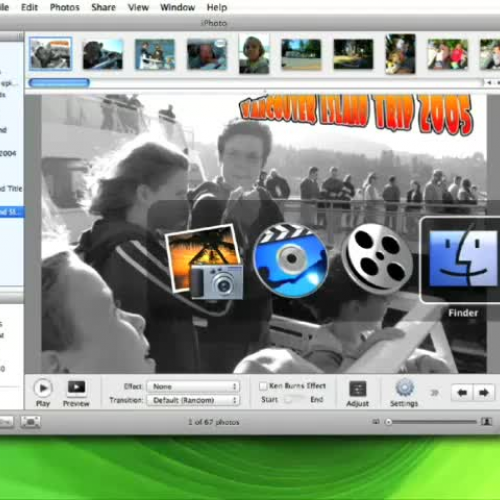Click the '1 of 67 photos' status text
Viewport: 500px width, 500px height.
tap(214, 422)
